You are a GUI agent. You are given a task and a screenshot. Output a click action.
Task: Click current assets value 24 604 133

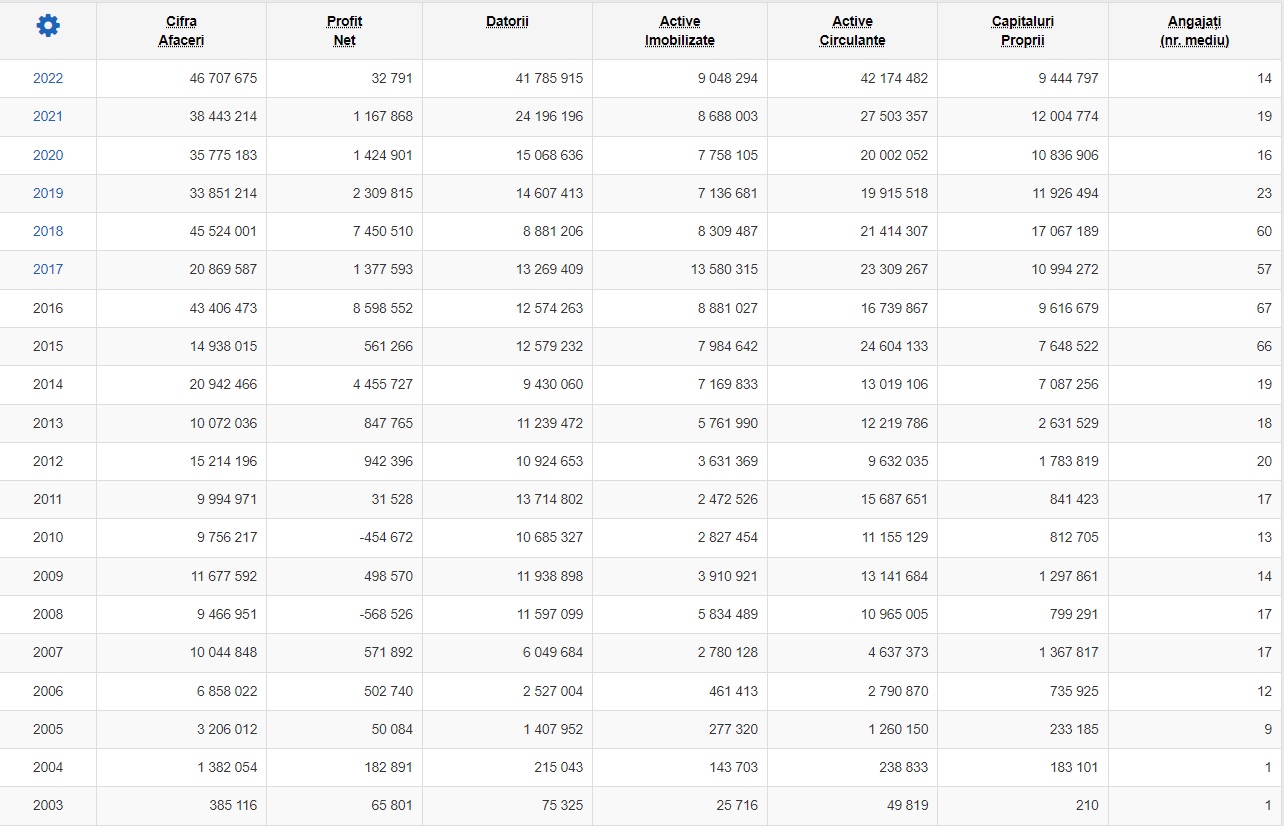click(895, 346)
